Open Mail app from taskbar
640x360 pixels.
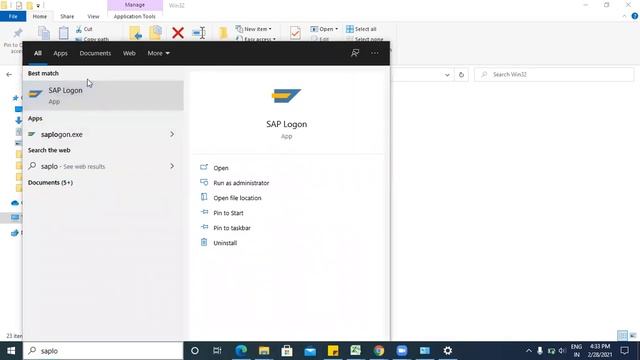(x=310, y=351)
